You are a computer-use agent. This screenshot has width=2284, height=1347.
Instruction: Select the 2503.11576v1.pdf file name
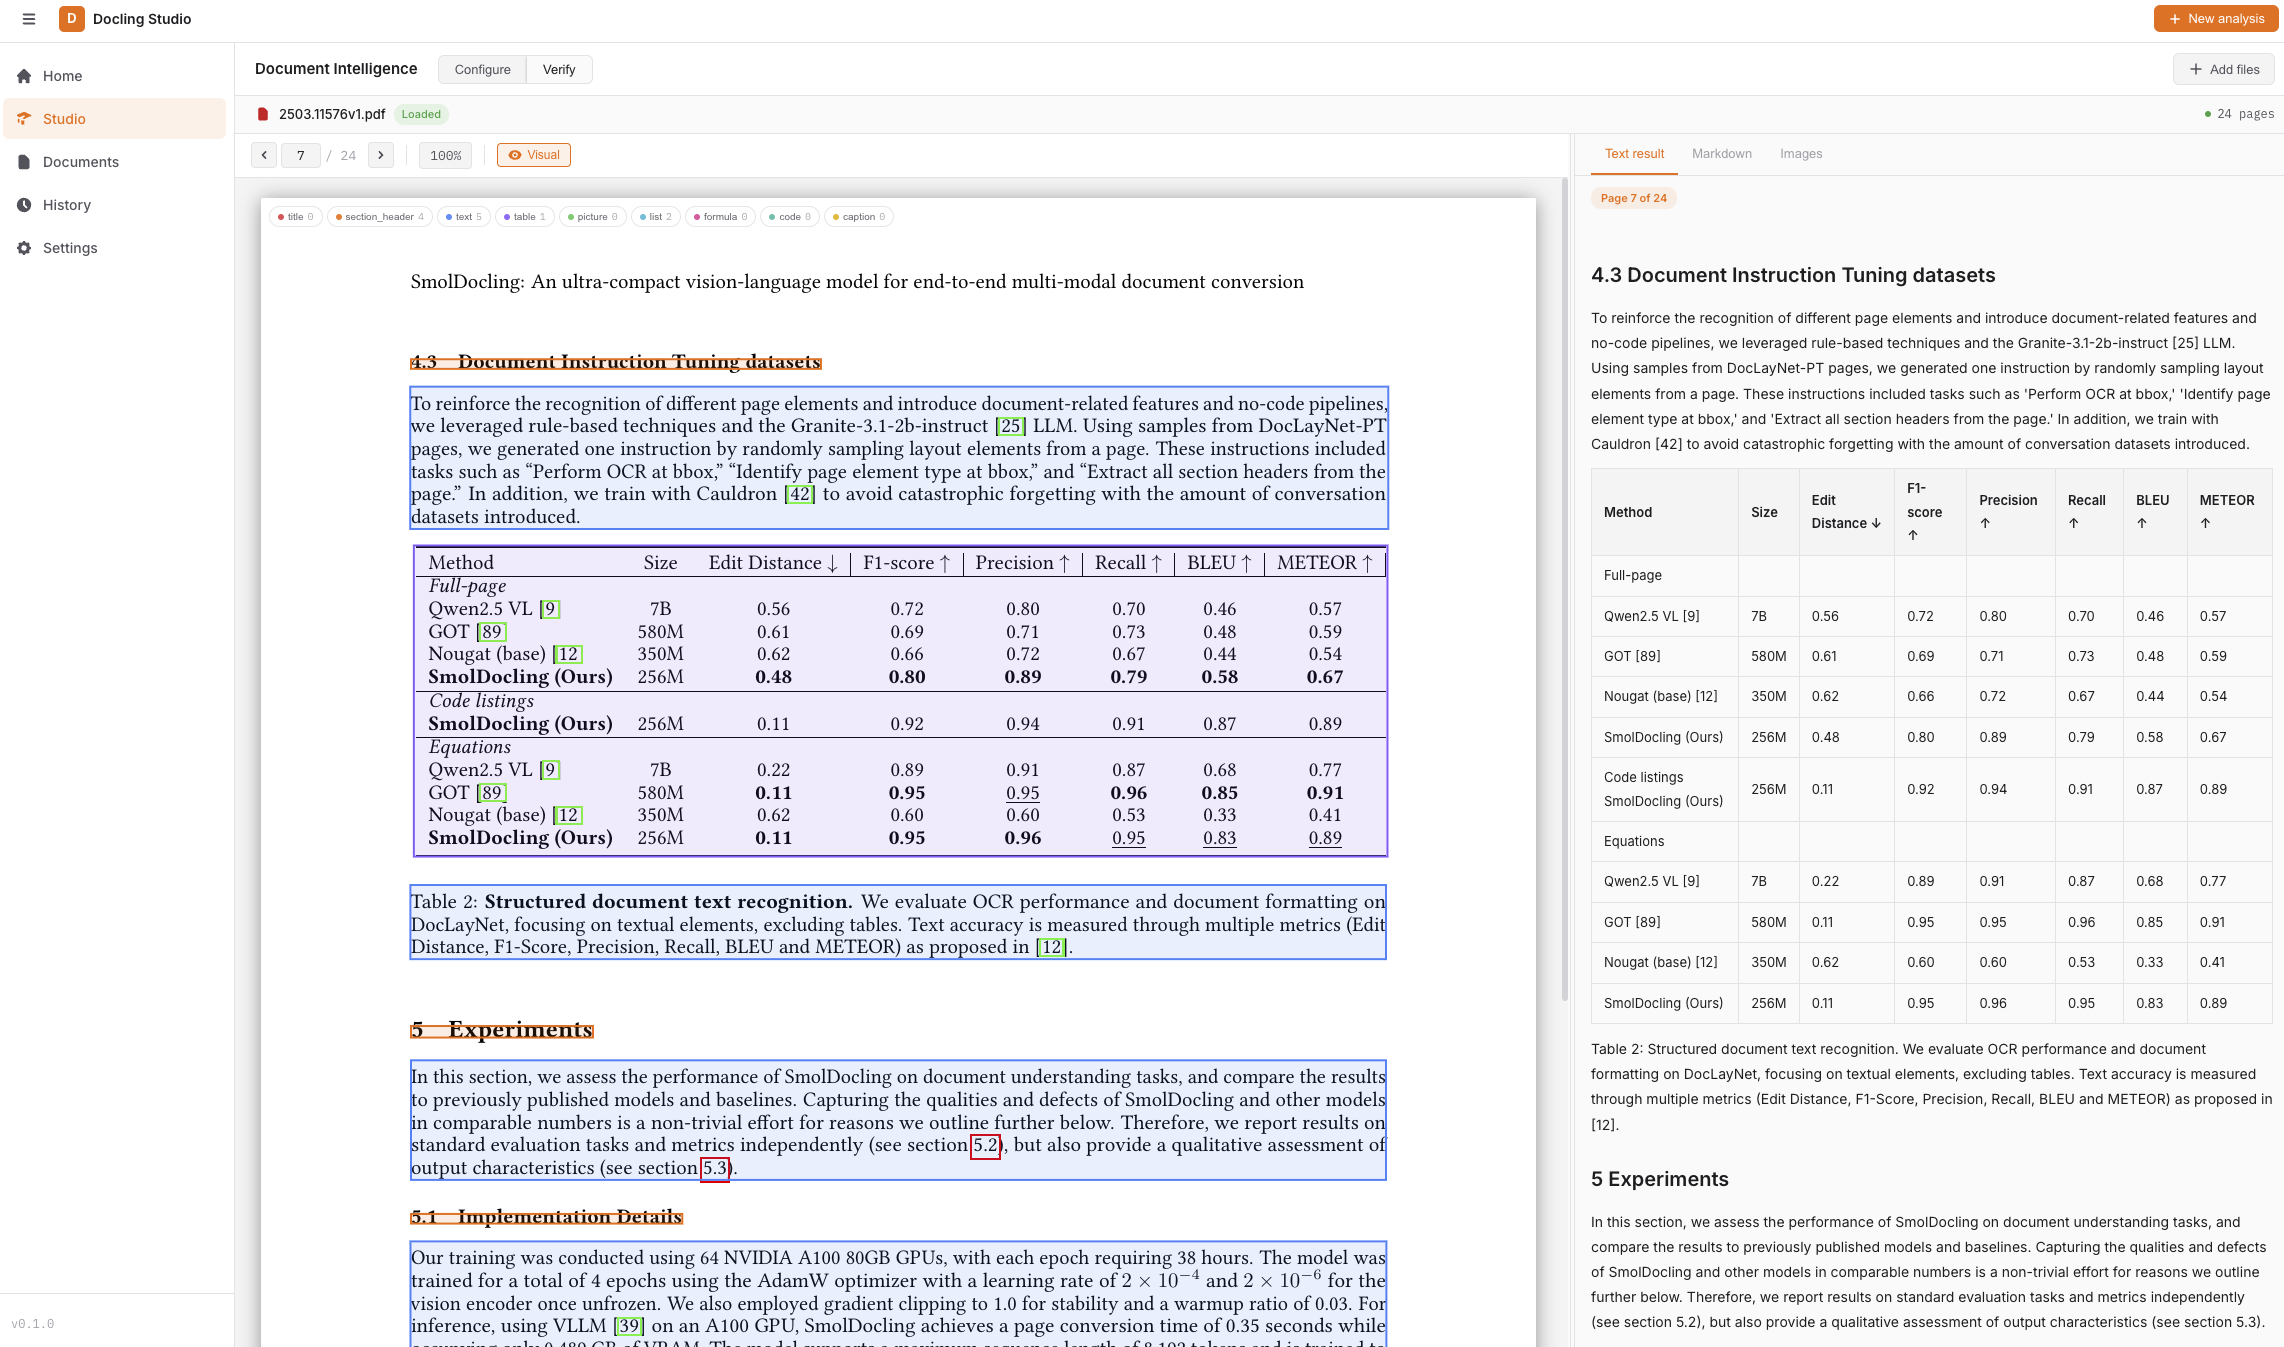[332, 114]
